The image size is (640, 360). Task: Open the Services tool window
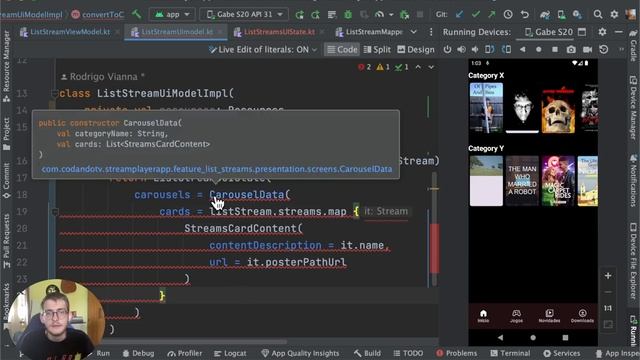pos(562,353)
